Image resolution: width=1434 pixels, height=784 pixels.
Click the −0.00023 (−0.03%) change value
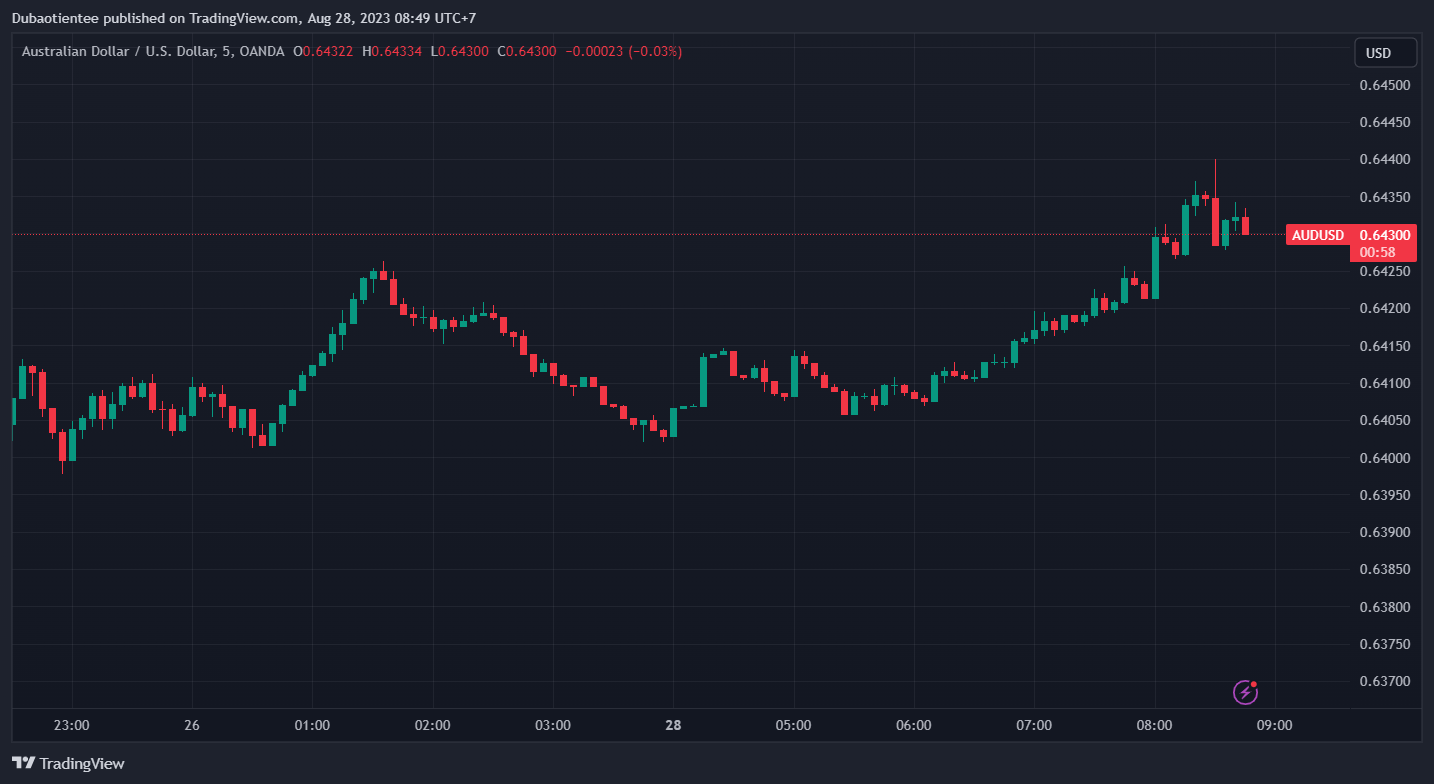tap(624, 51)
